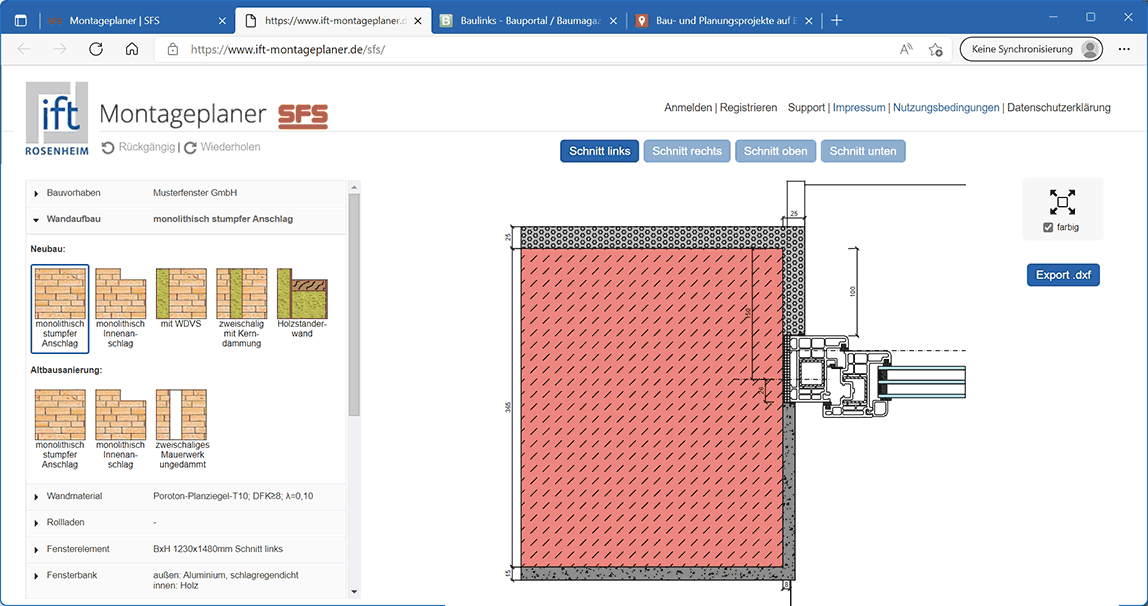Click the Anmelden link
1148x606 pixels.
coord(688,108)
